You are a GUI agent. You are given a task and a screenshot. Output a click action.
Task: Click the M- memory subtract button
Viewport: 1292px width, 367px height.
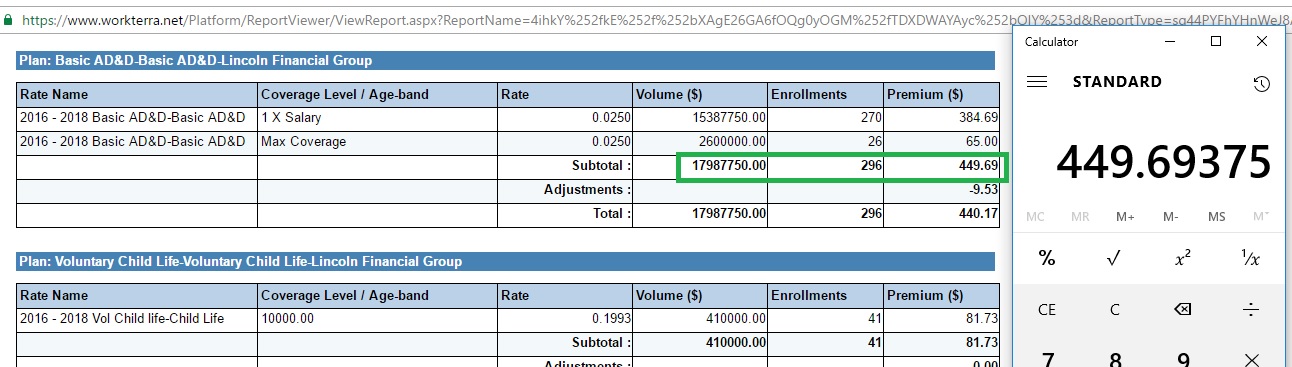(x=1170, y=217)
